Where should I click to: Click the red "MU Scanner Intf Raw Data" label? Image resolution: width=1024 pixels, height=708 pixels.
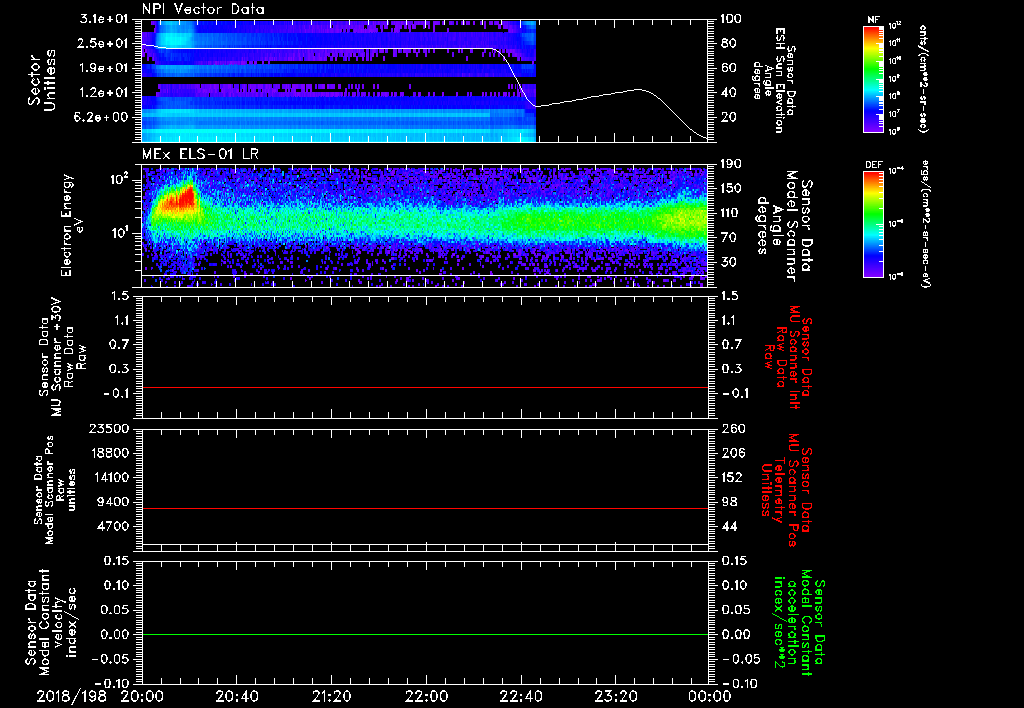tap(787, 358)
